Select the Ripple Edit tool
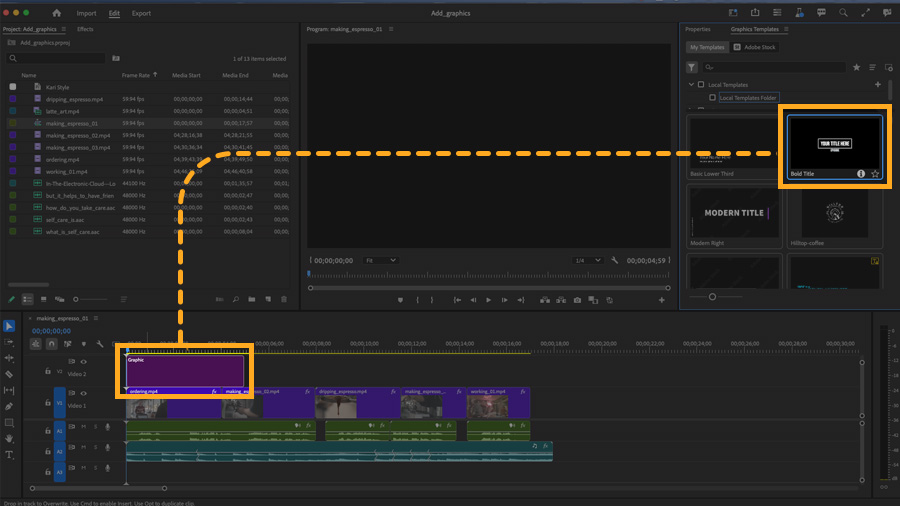 click(9, 358)
